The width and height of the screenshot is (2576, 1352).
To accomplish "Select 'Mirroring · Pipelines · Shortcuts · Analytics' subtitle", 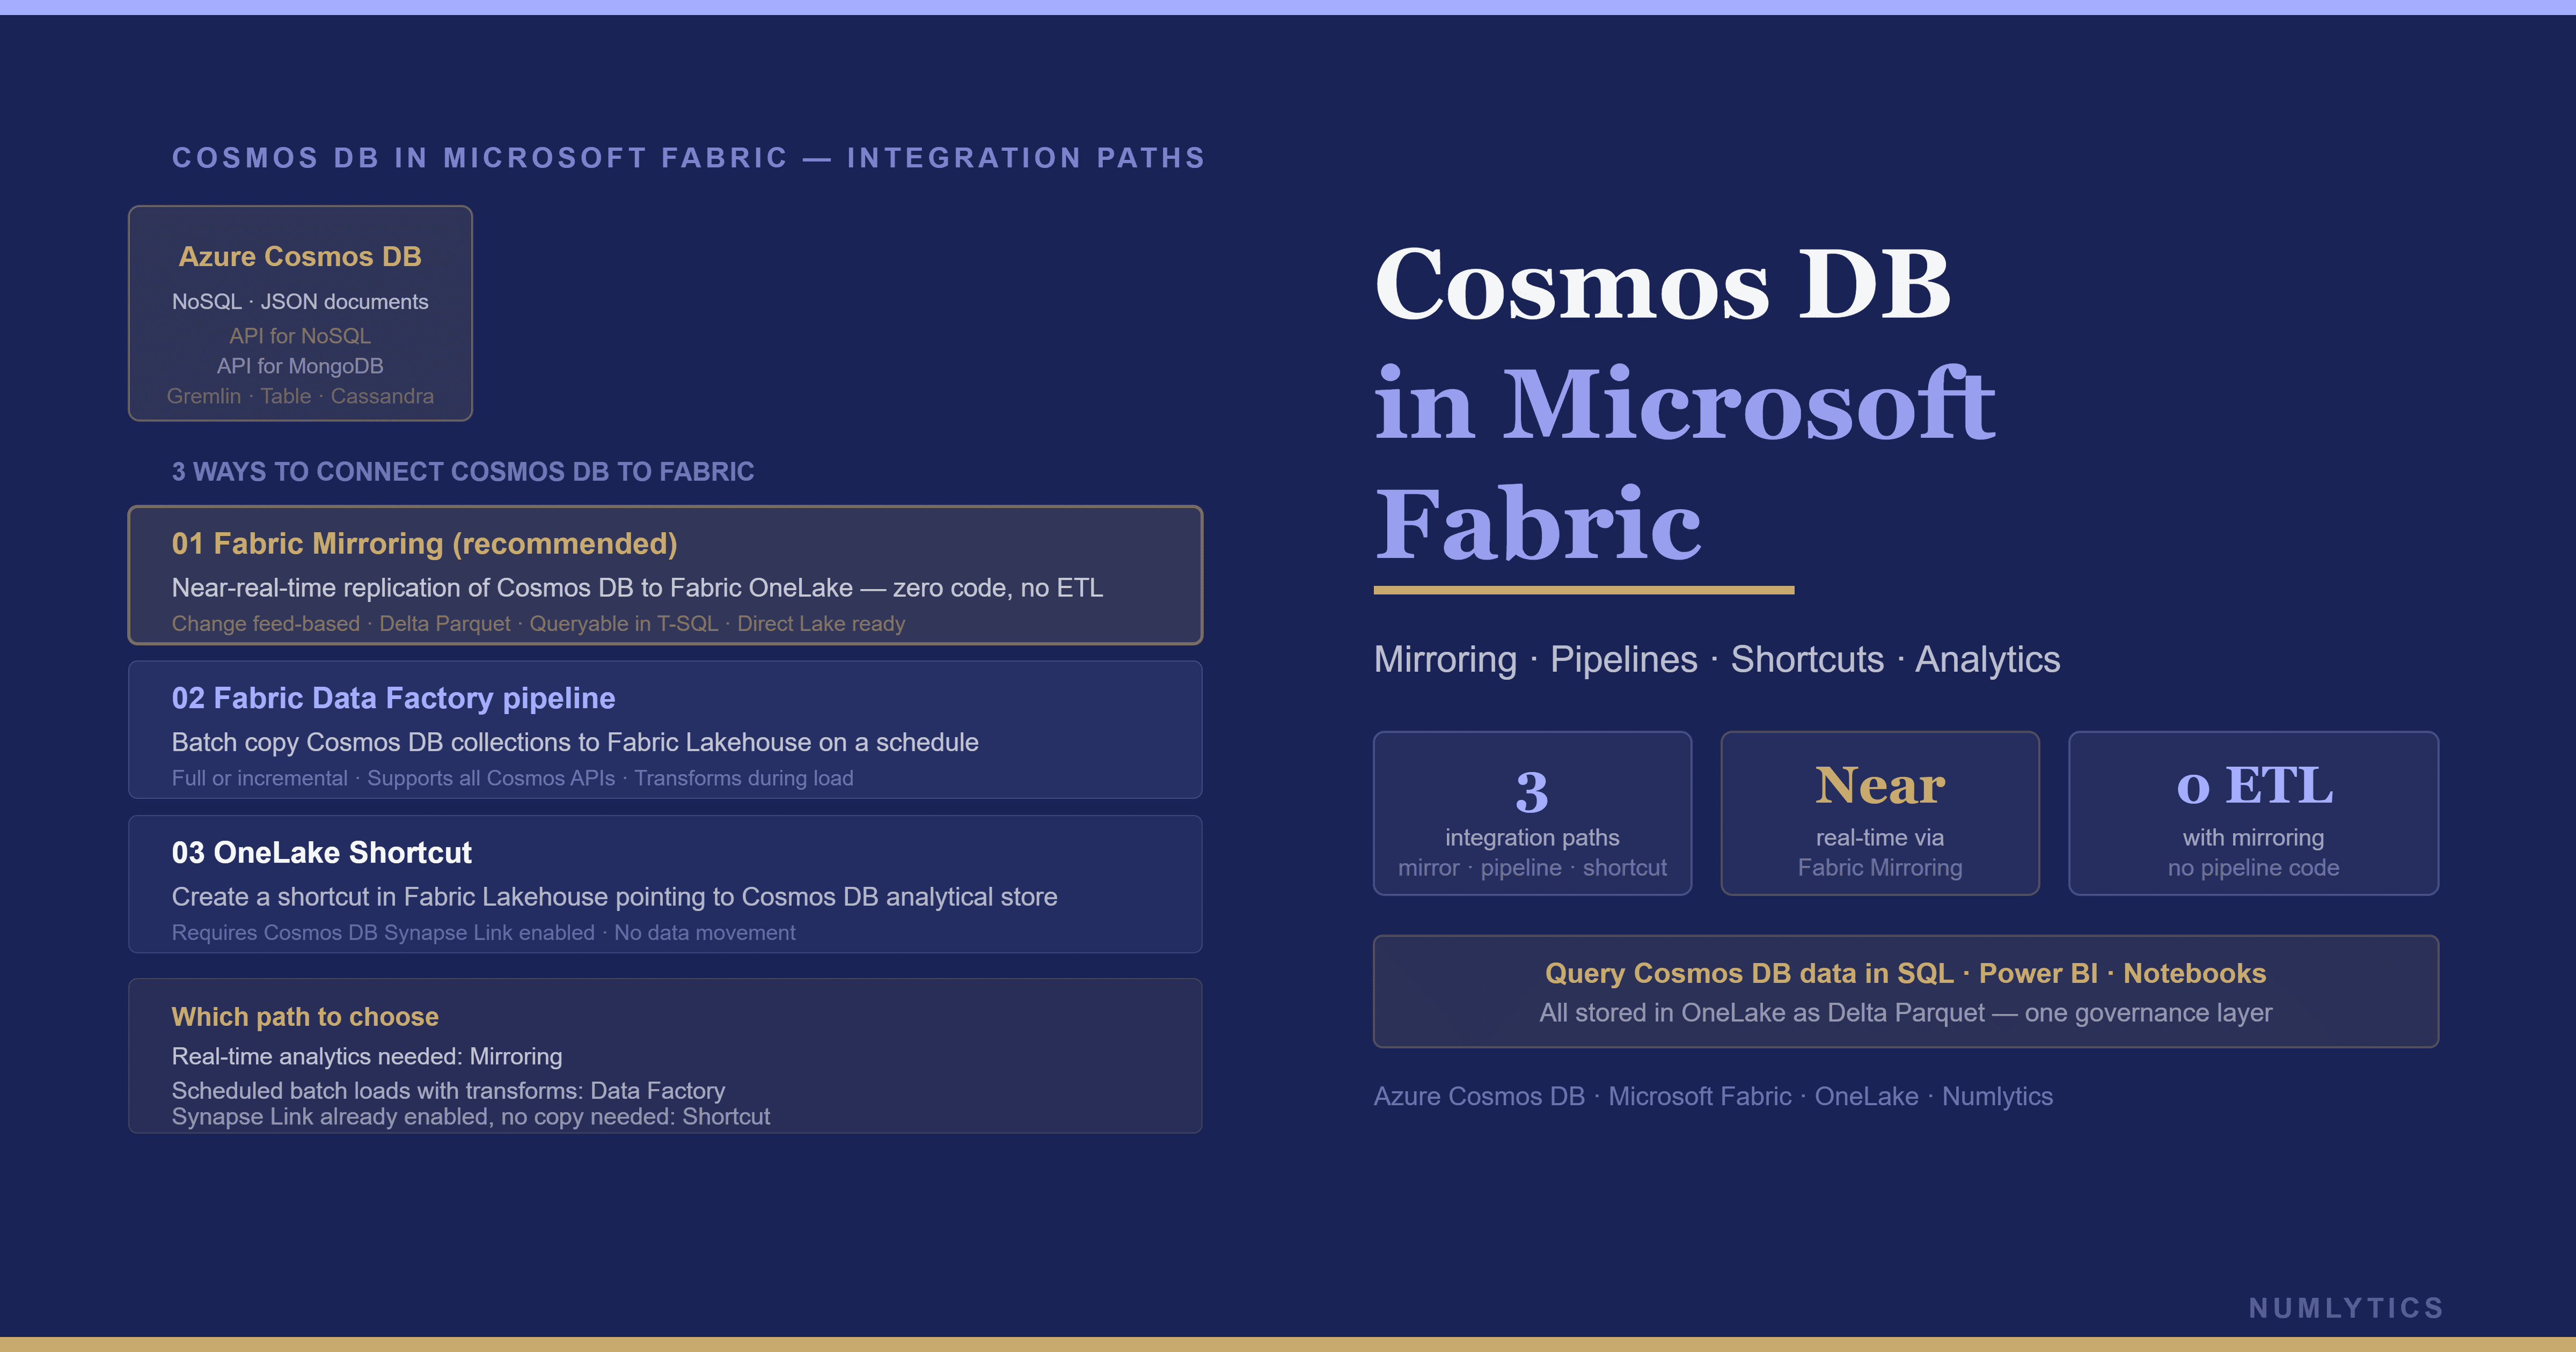I will pyautogui.click(x=1717, y=660).
